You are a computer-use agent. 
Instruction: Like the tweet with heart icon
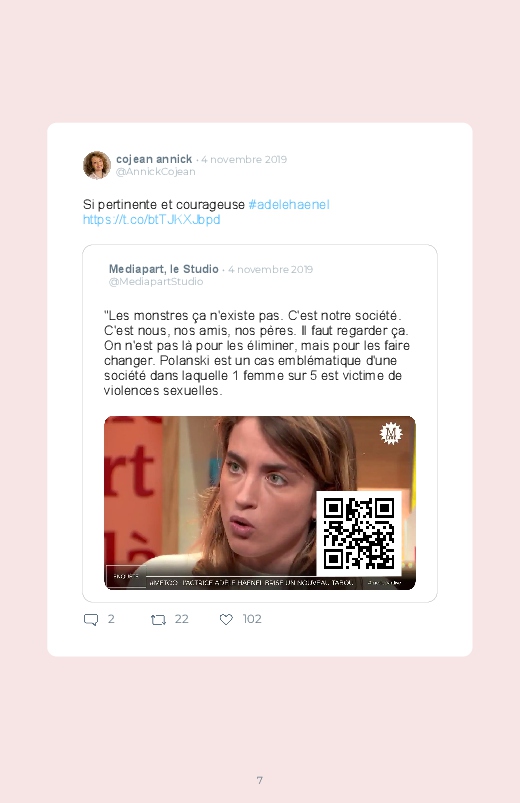click(x=226, y=620)
